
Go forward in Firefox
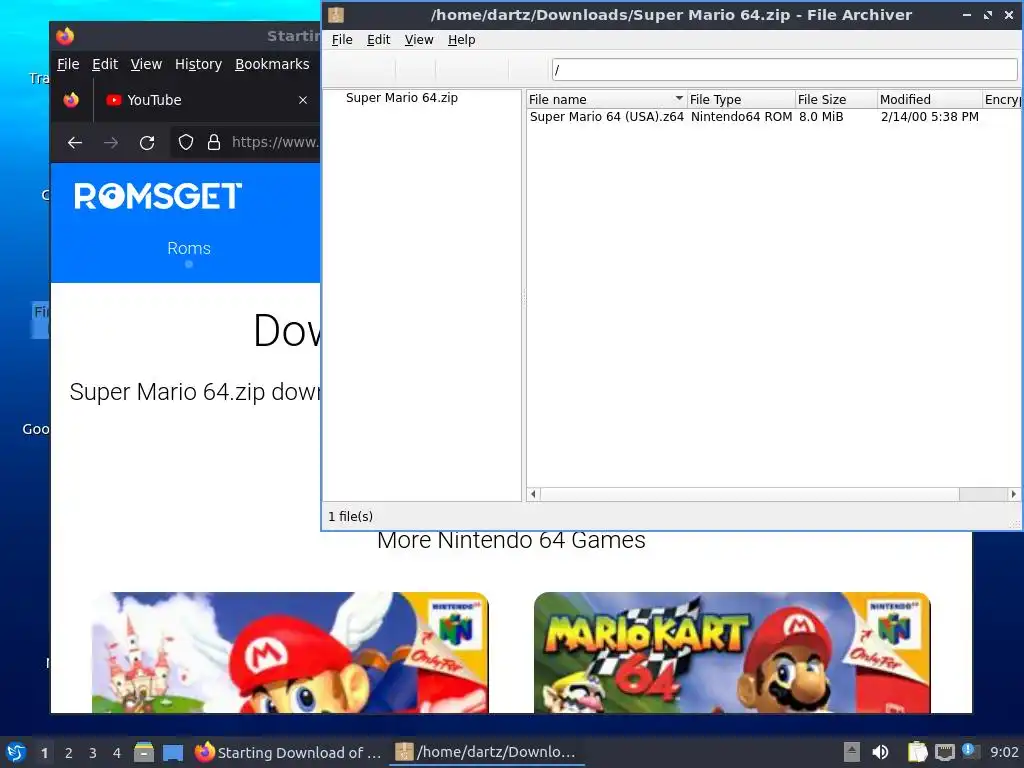(x=111, y=142)
